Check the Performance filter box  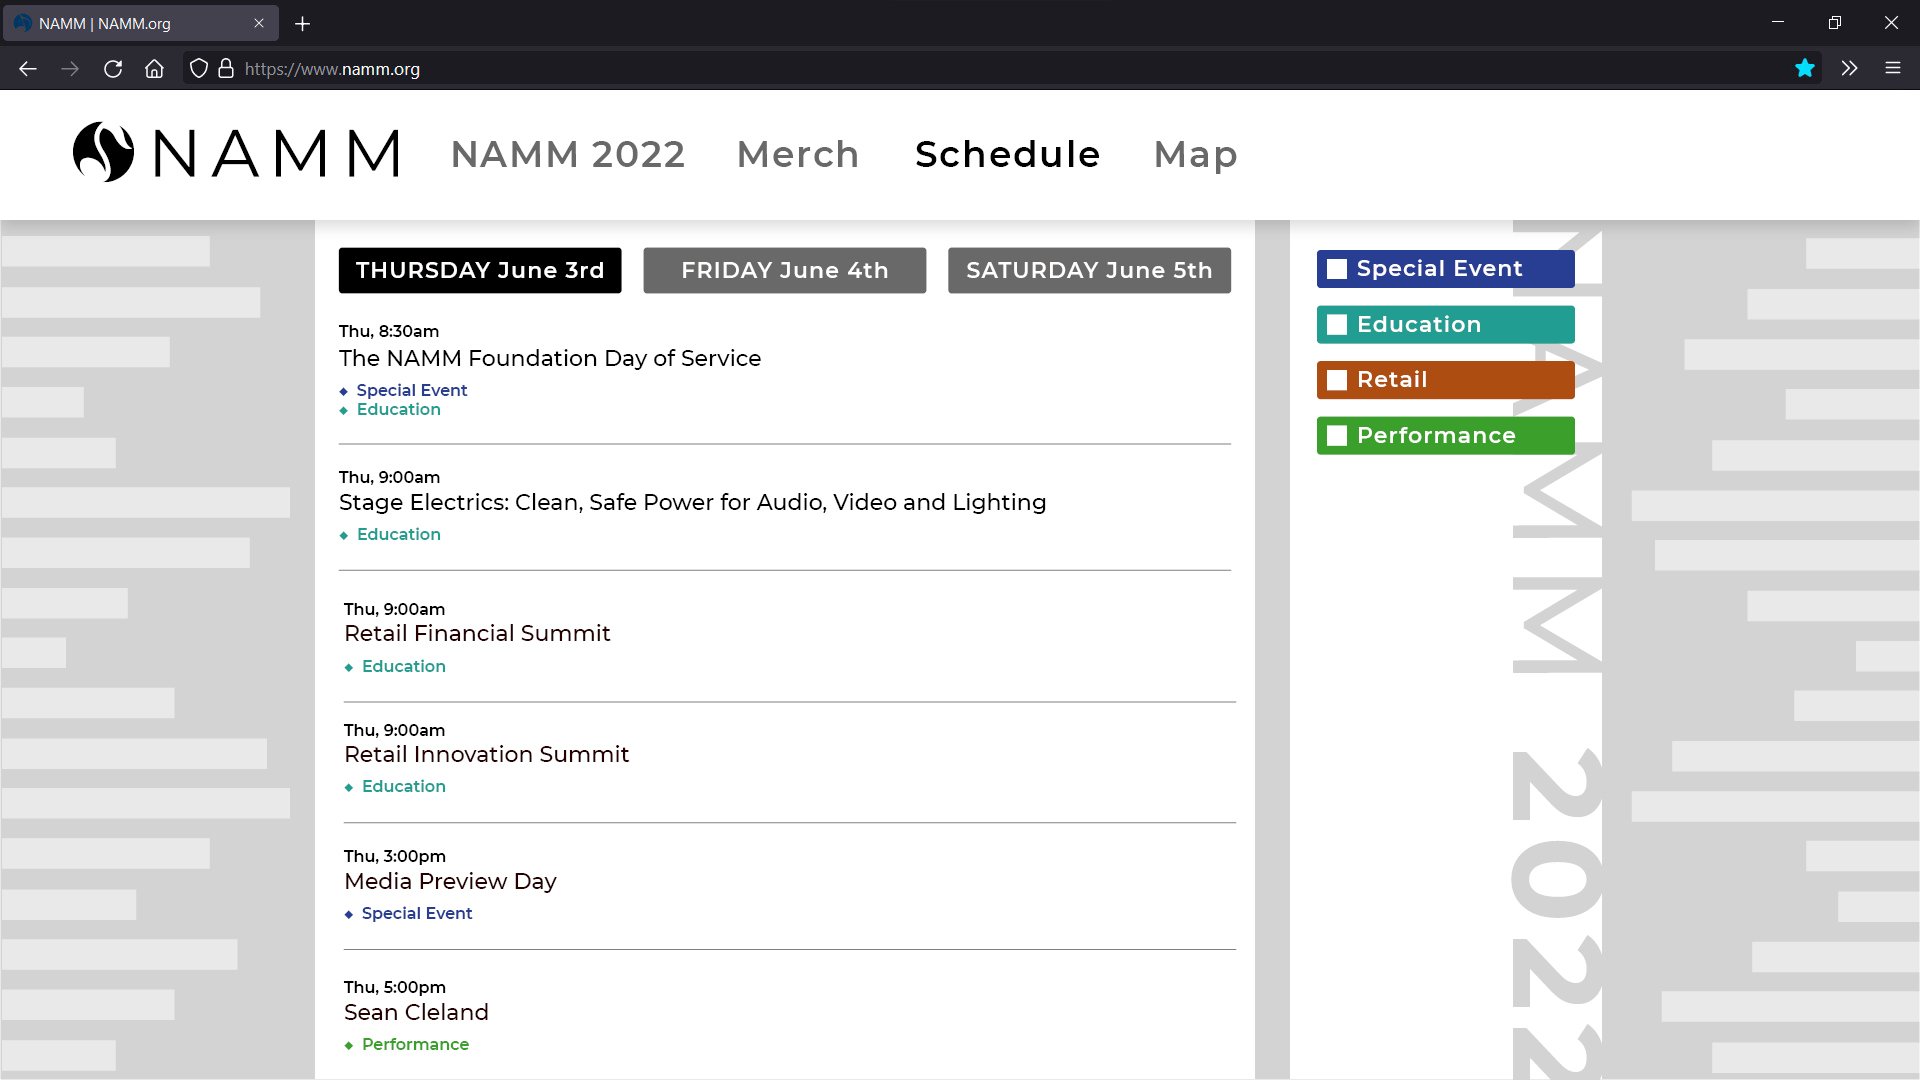1337,435
